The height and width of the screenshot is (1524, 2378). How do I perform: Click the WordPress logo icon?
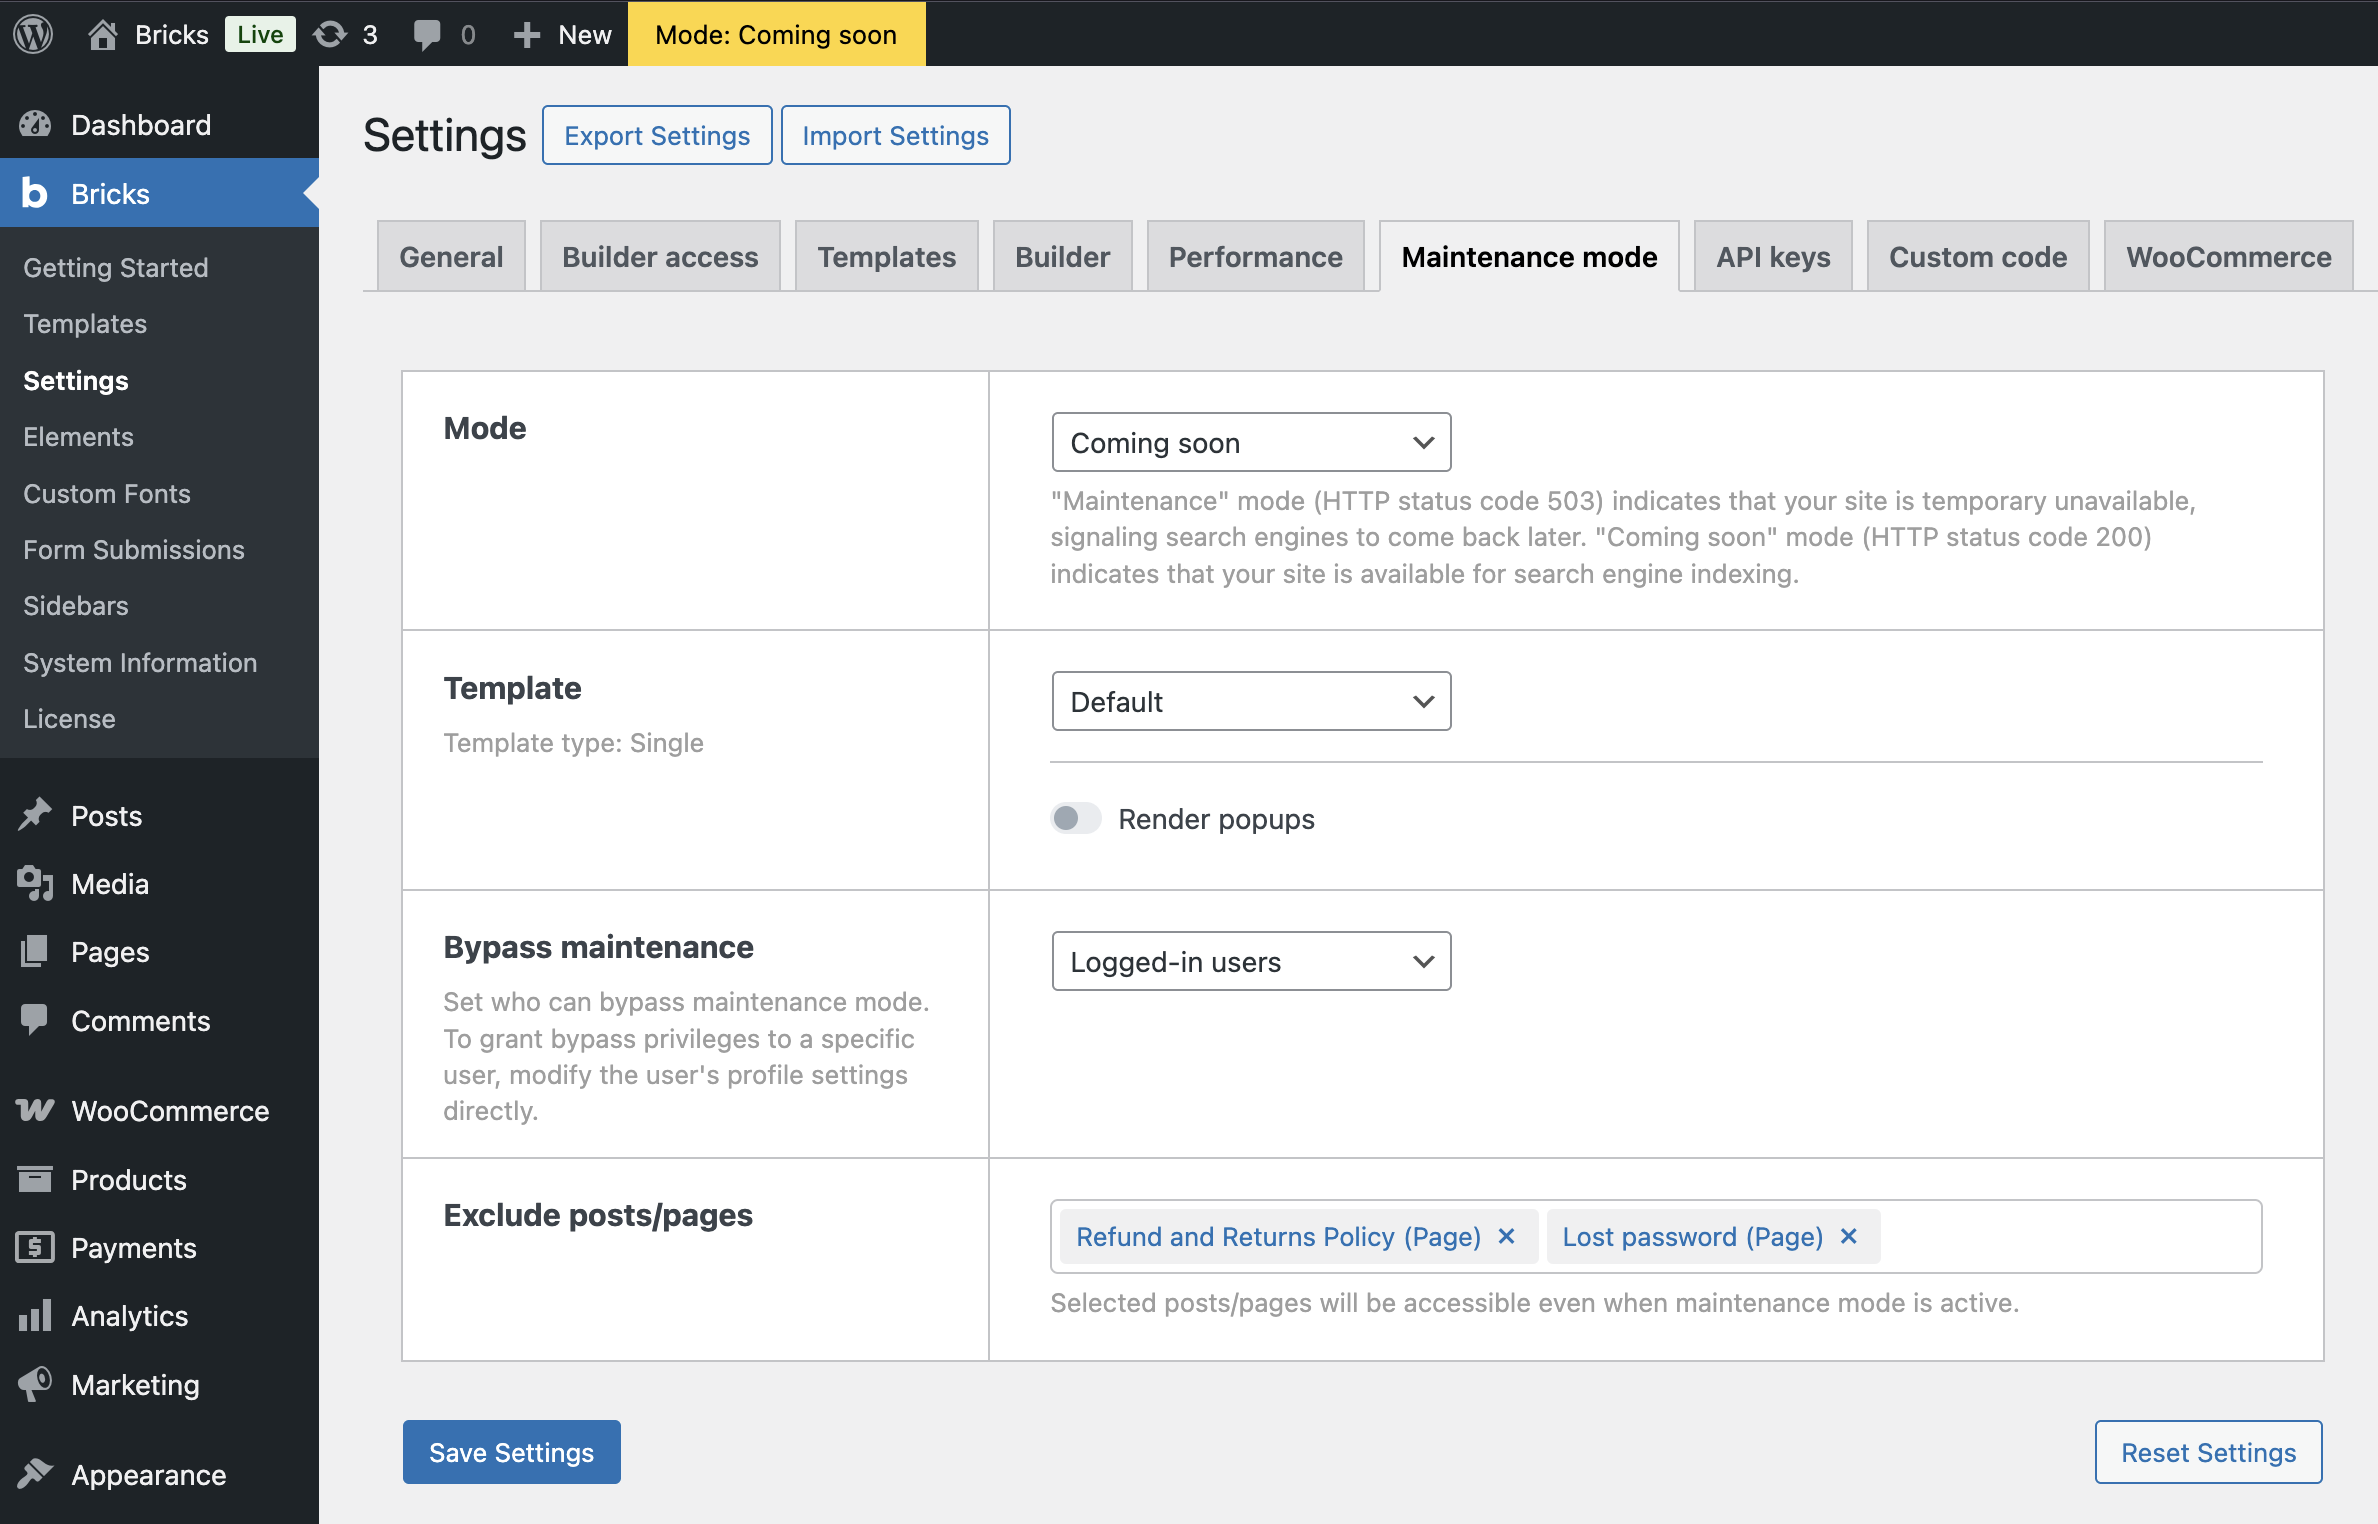33,34
